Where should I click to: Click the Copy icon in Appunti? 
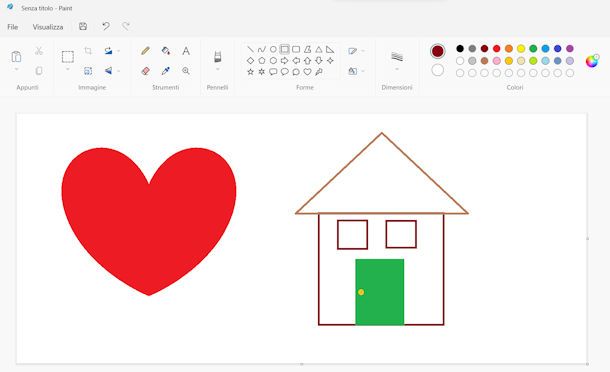click(39, 71)
